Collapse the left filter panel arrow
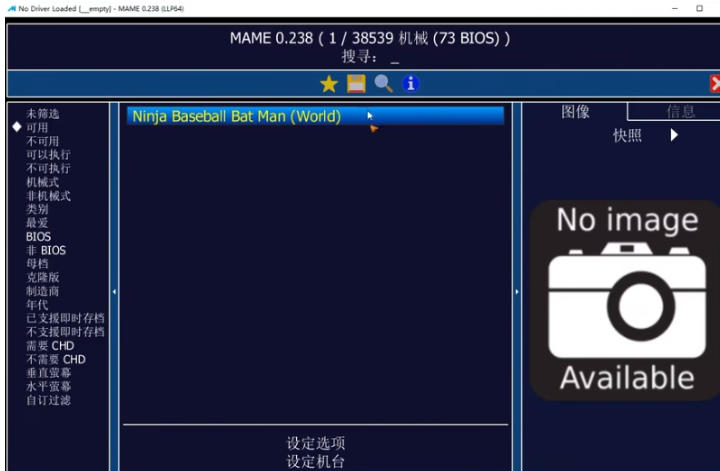Image resolution: width=720 pixels, height=471 pixels. pyautogui.click(x=114, y=291)
